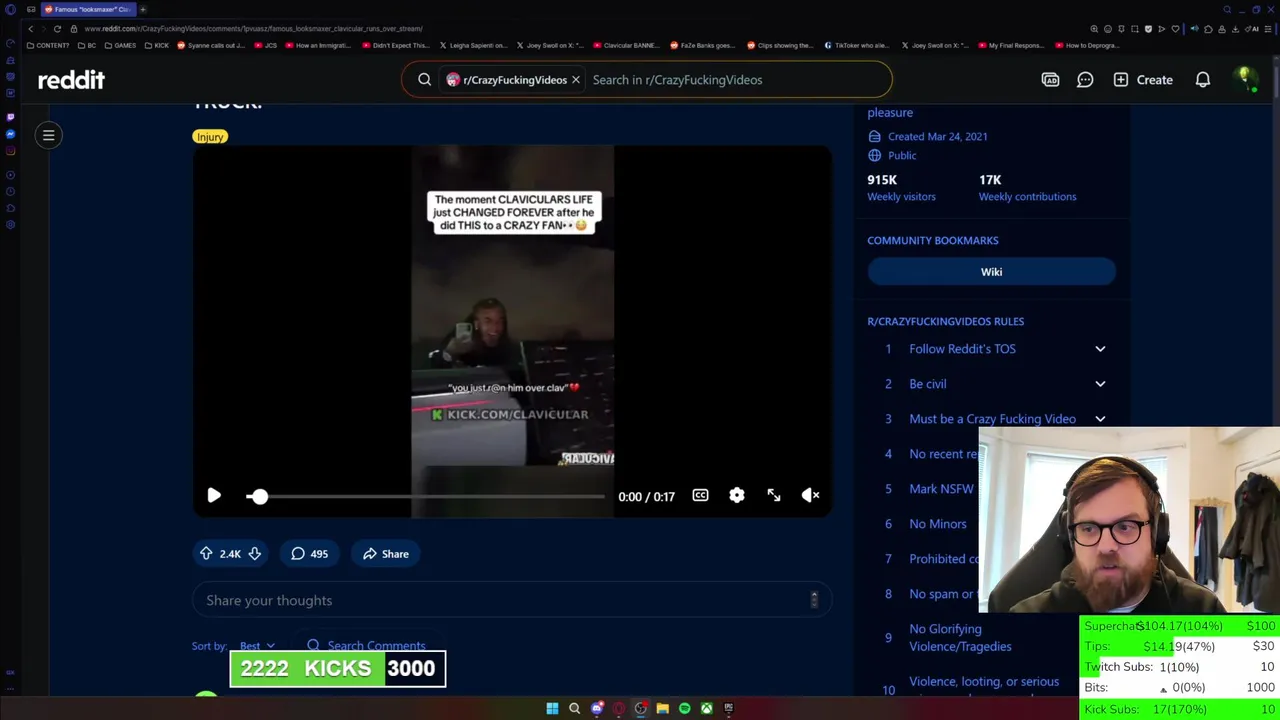Open Discord from the taskbar
Image resolution: width=1280 pixels, height=720 pixels.
597,708
